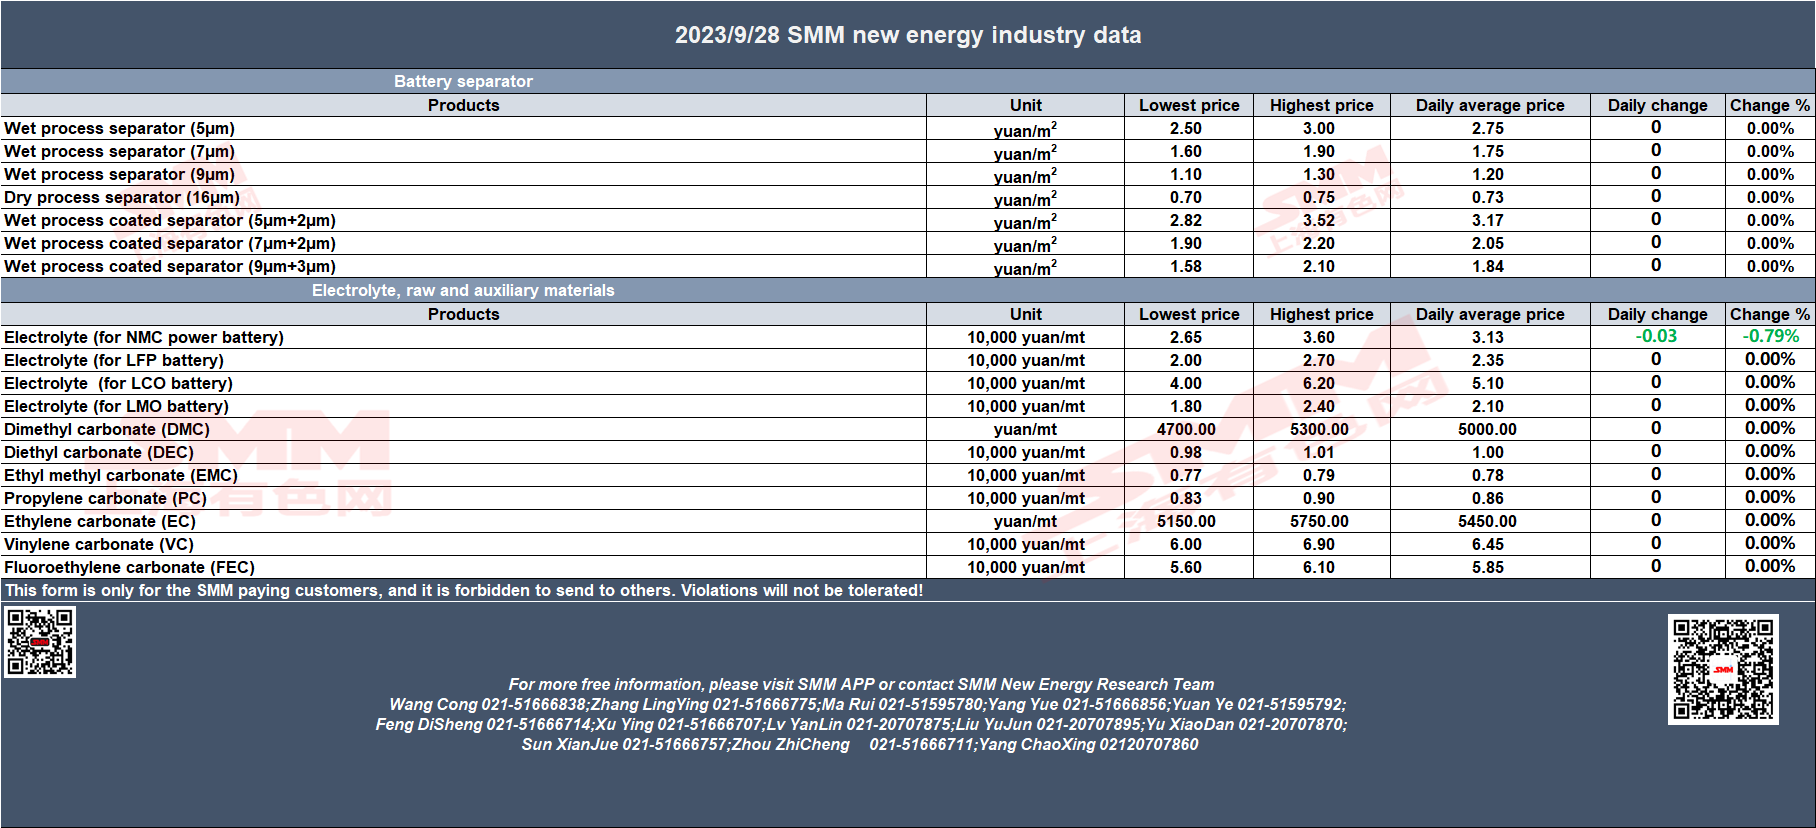Click the -0.79% change percentage
The height and width of the screenshot is (828, 1816).
(1770, 336)
